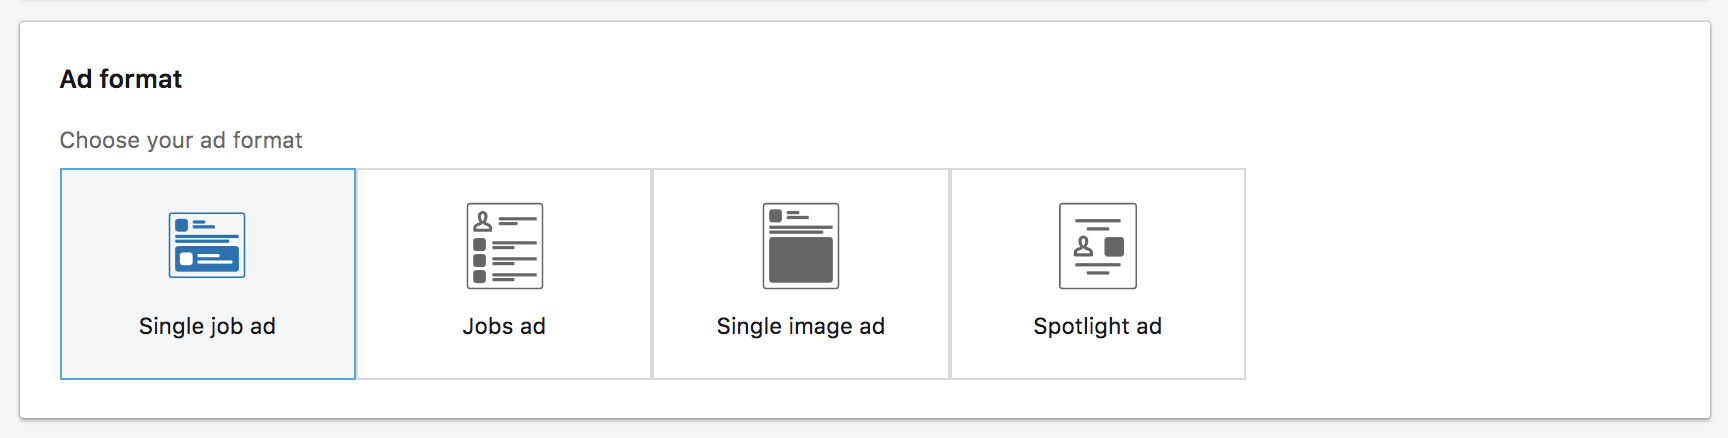The height and width of the screenshot is (438, 1728).
Task: Click the person-with-lines icon above Jobs ad
Action: click(505, 246)
